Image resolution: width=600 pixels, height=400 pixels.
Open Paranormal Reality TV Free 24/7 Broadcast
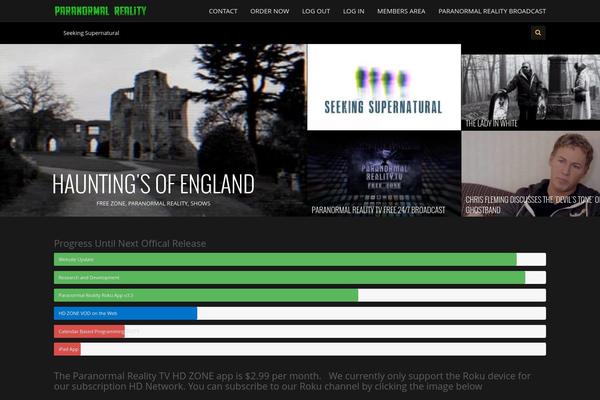pyautogui.click(x=384, y=174)
